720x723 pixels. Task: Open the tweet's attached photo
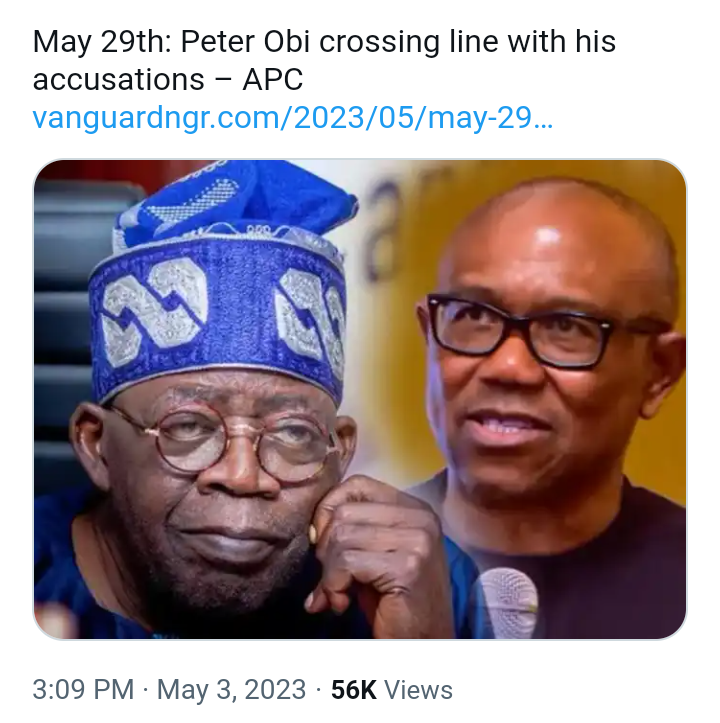pos(360,399)
